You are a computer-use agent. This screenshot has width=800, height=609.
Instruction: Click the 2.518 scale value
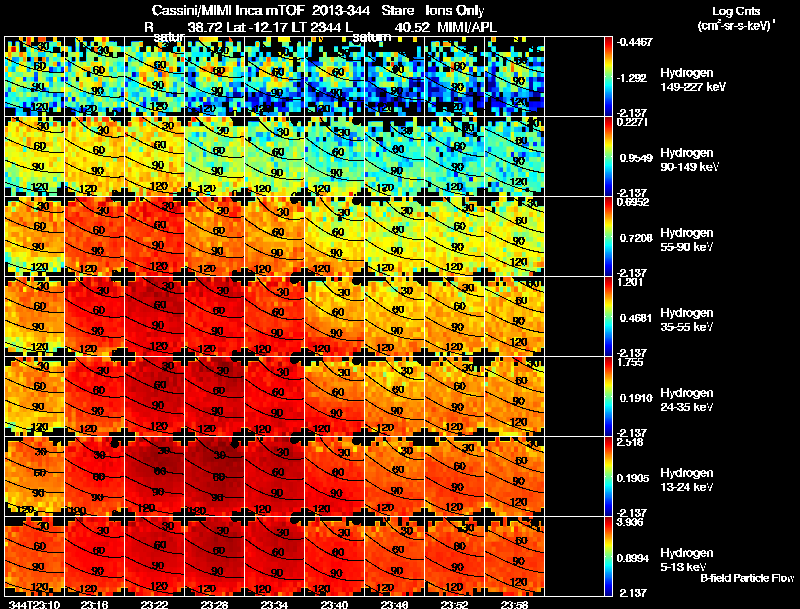tap(630, 442)
